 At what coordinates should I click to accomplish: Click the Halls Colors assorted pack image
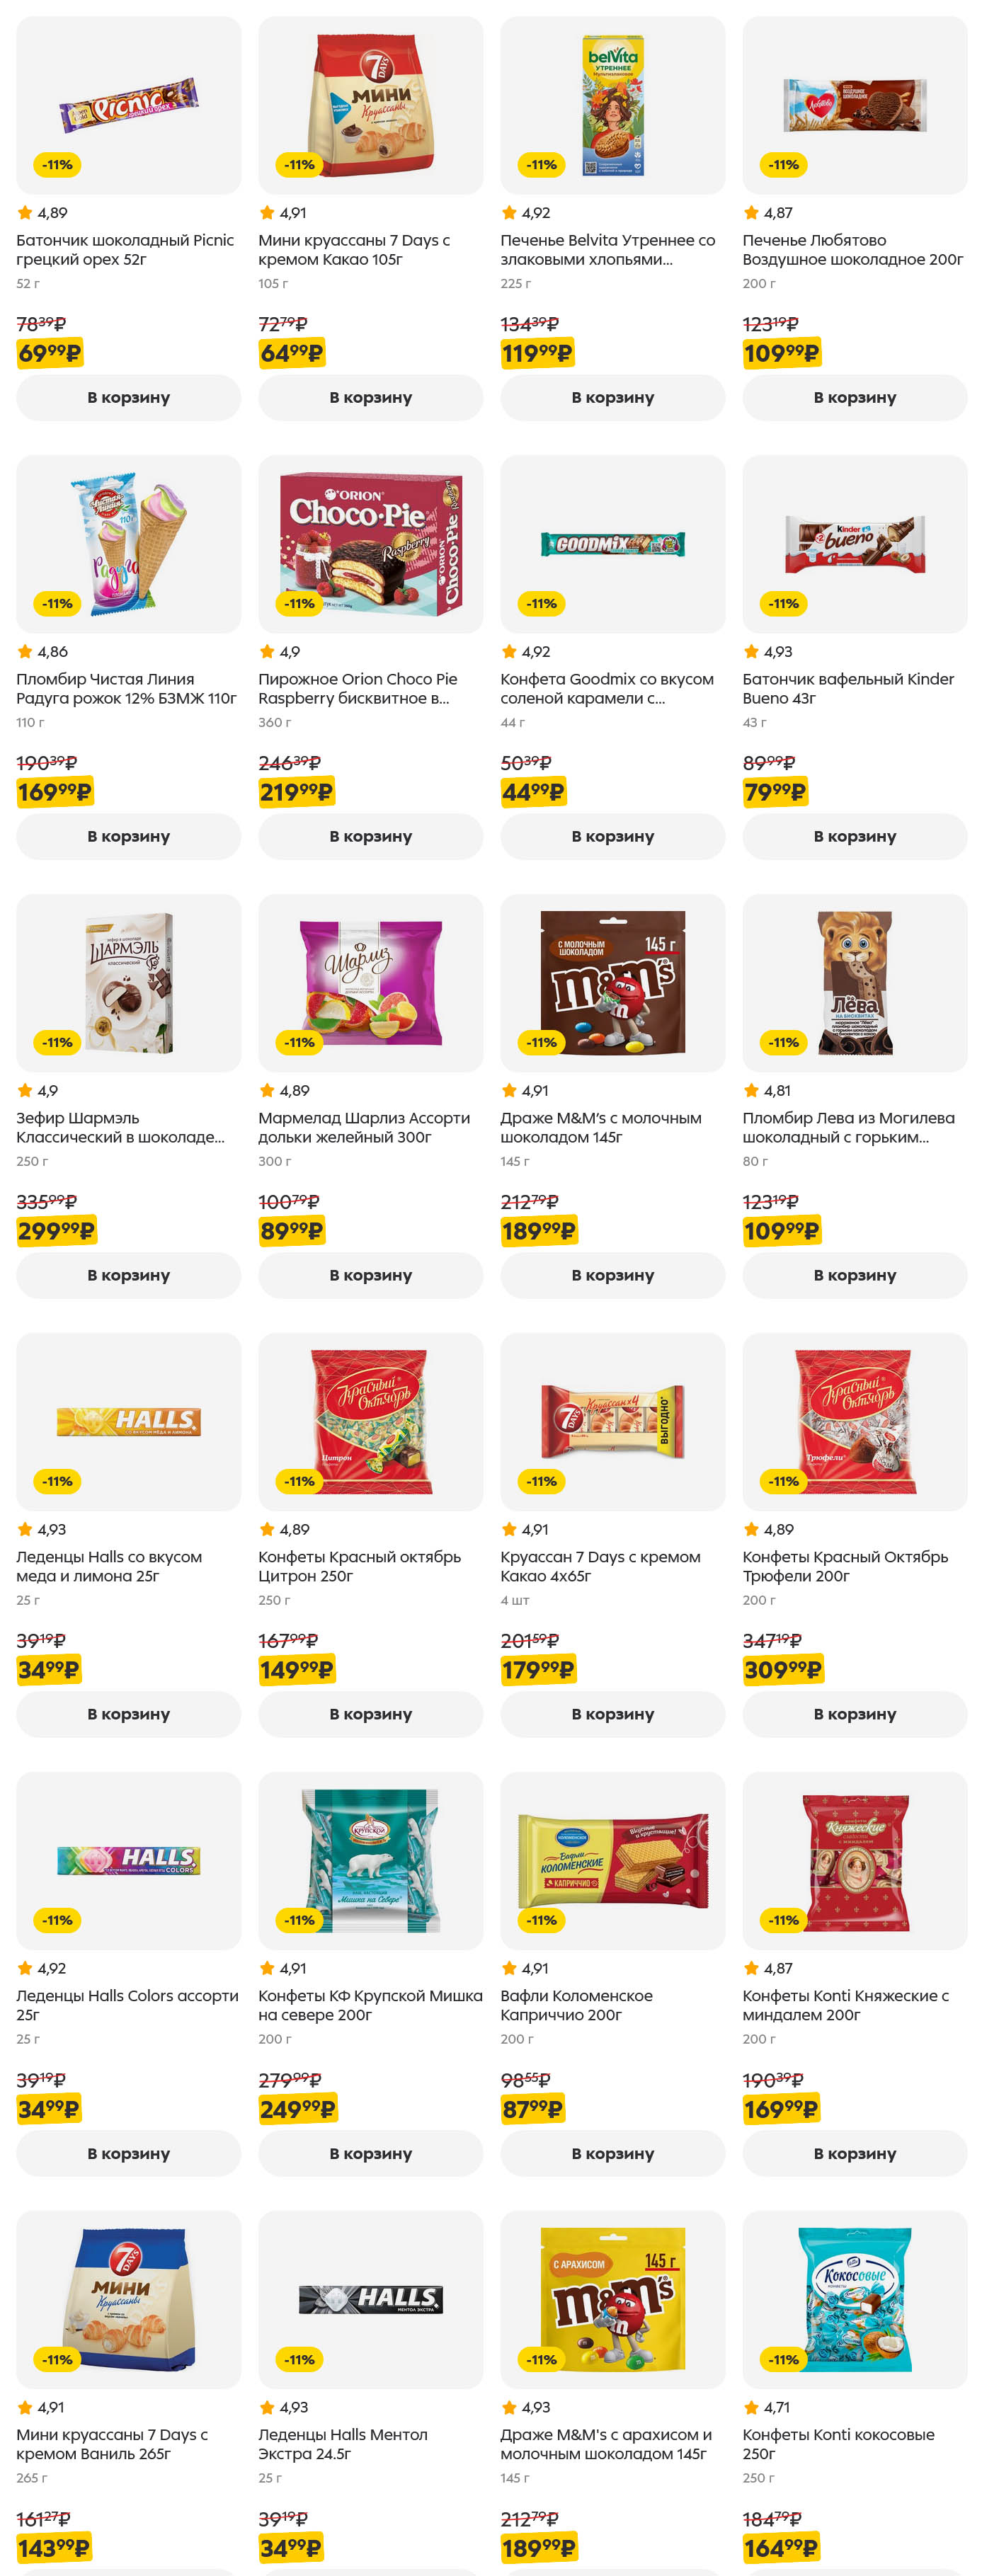click(x=128, y=1860)
